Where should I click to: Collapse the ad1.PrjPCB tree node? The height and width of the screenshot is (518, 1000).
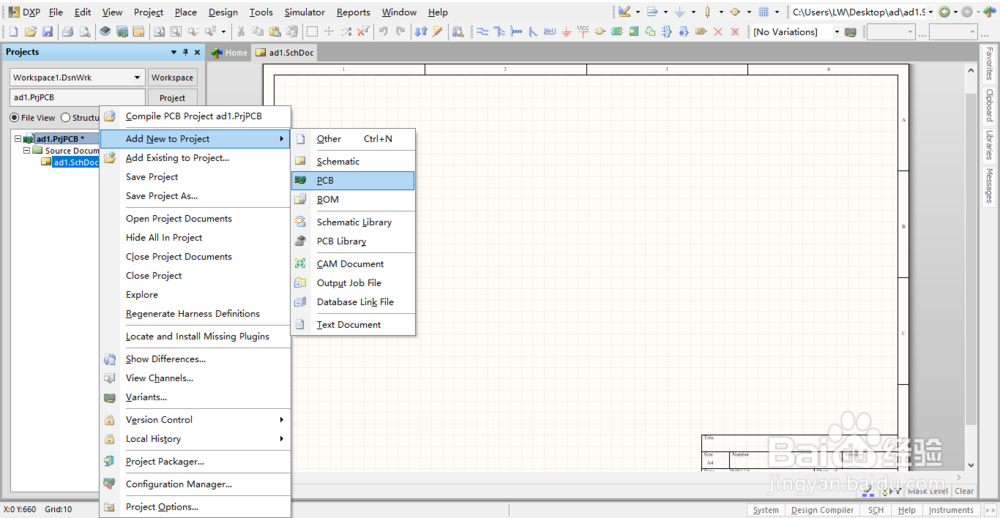(17, 138)
